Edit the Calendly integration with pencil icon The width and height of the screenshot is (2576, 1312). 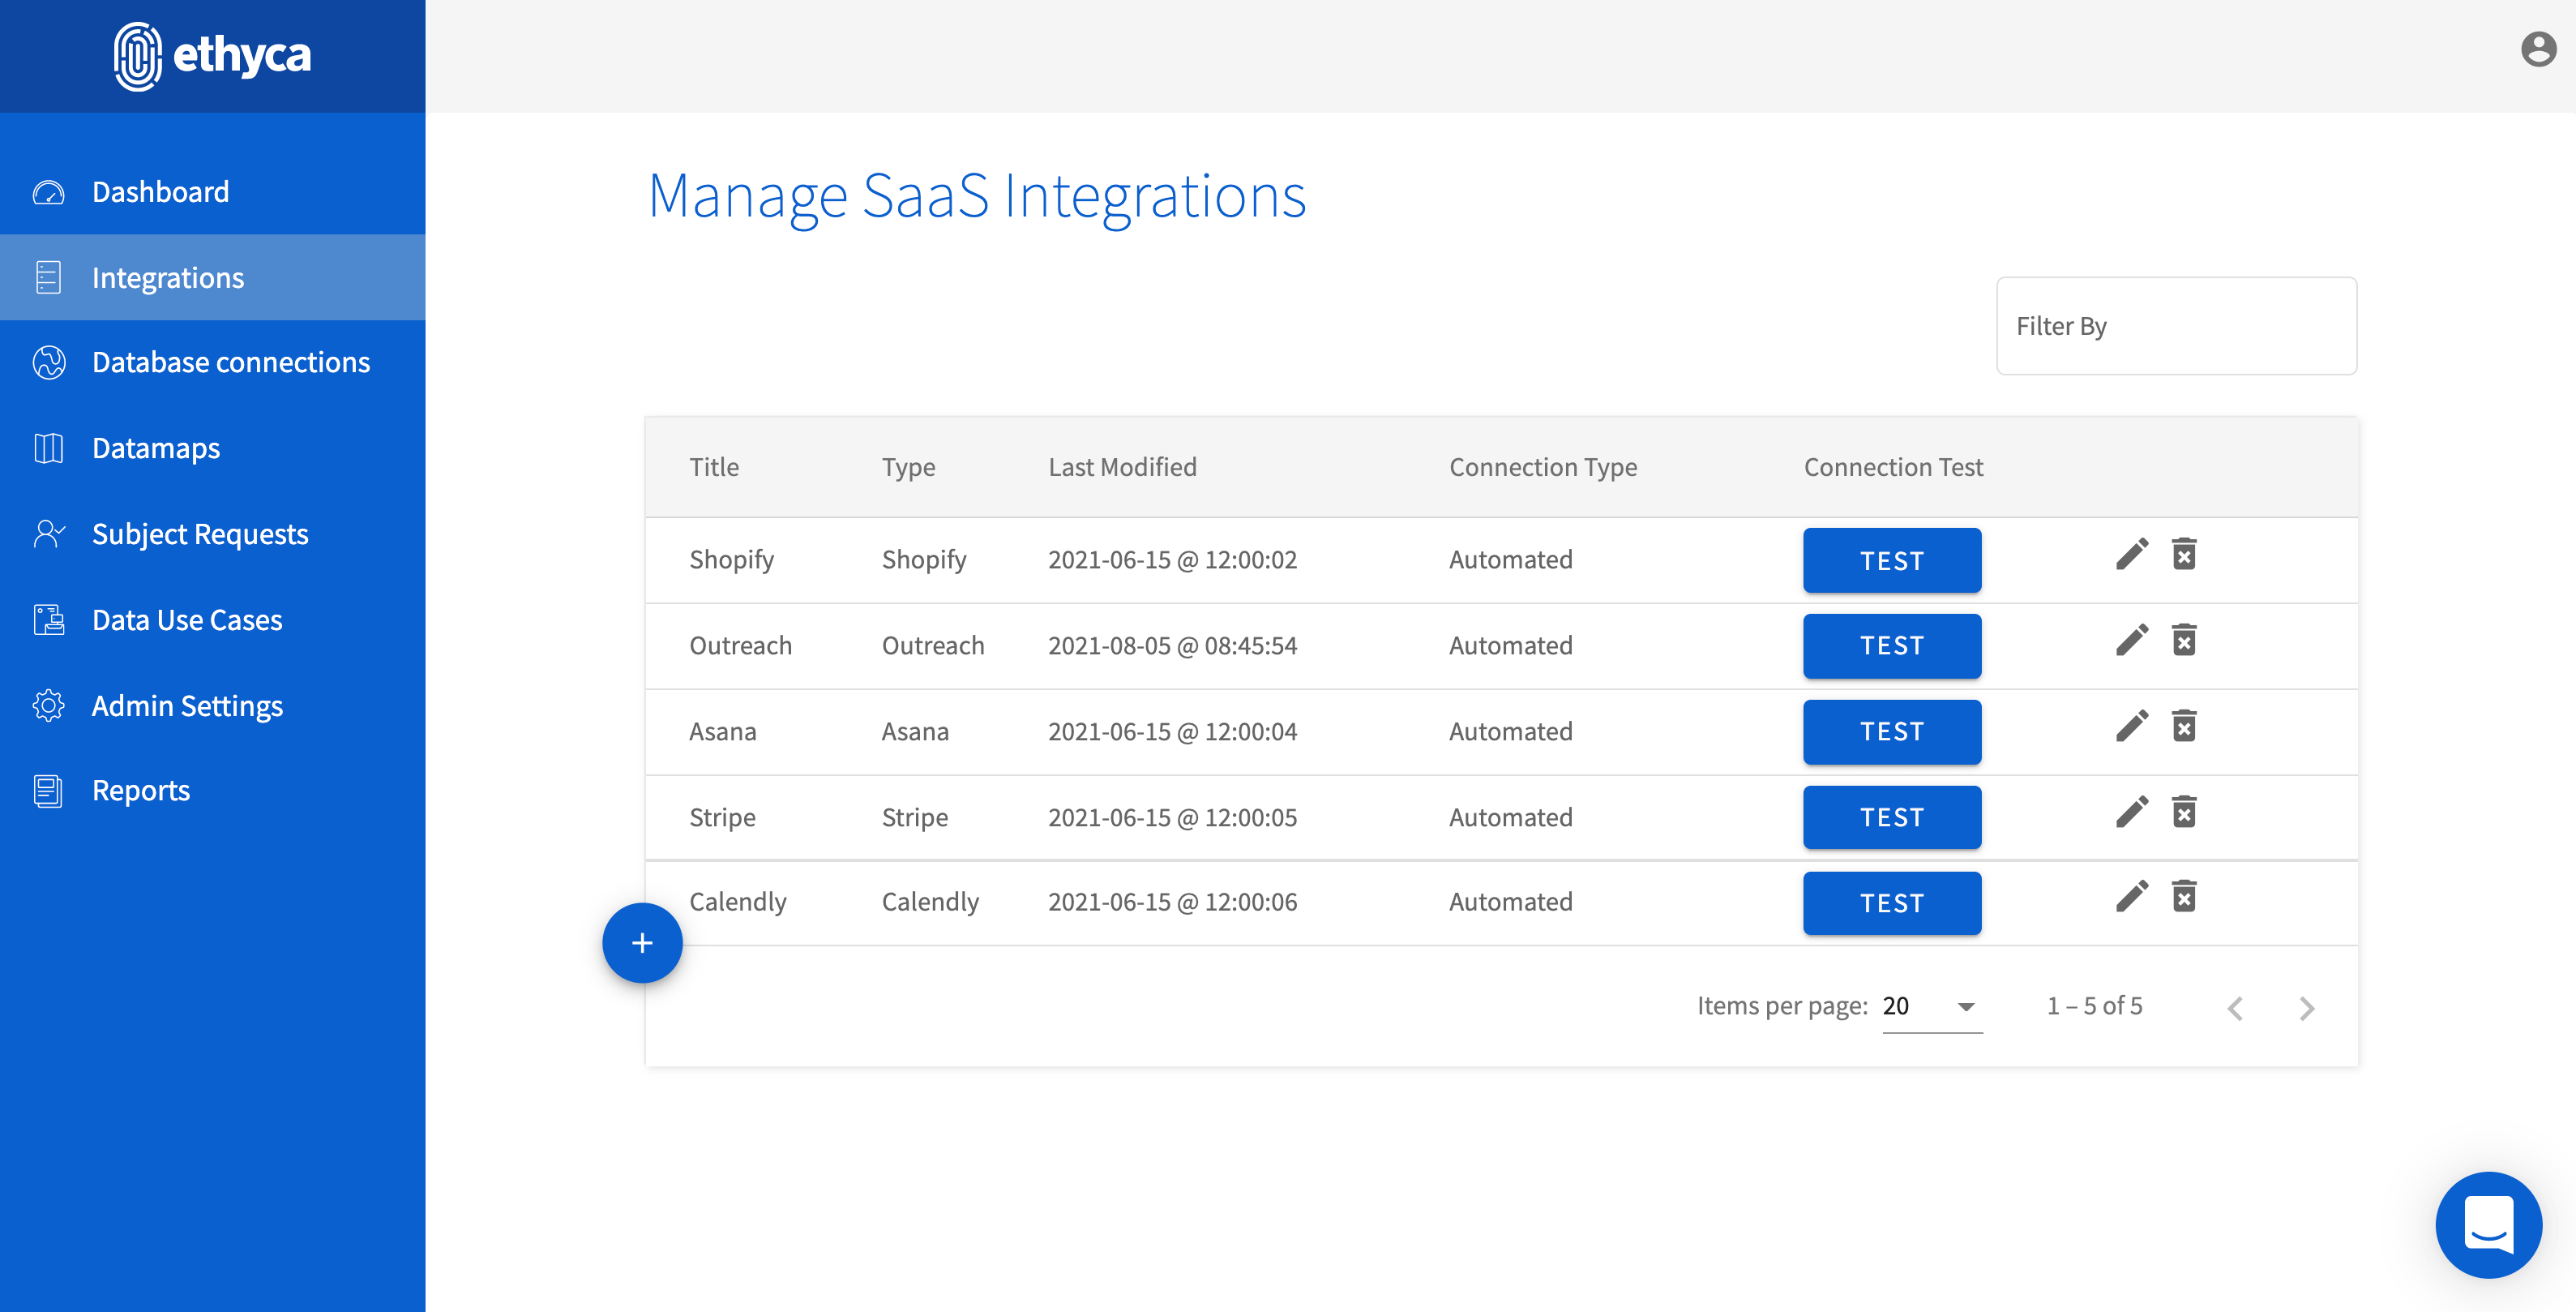2131,897
